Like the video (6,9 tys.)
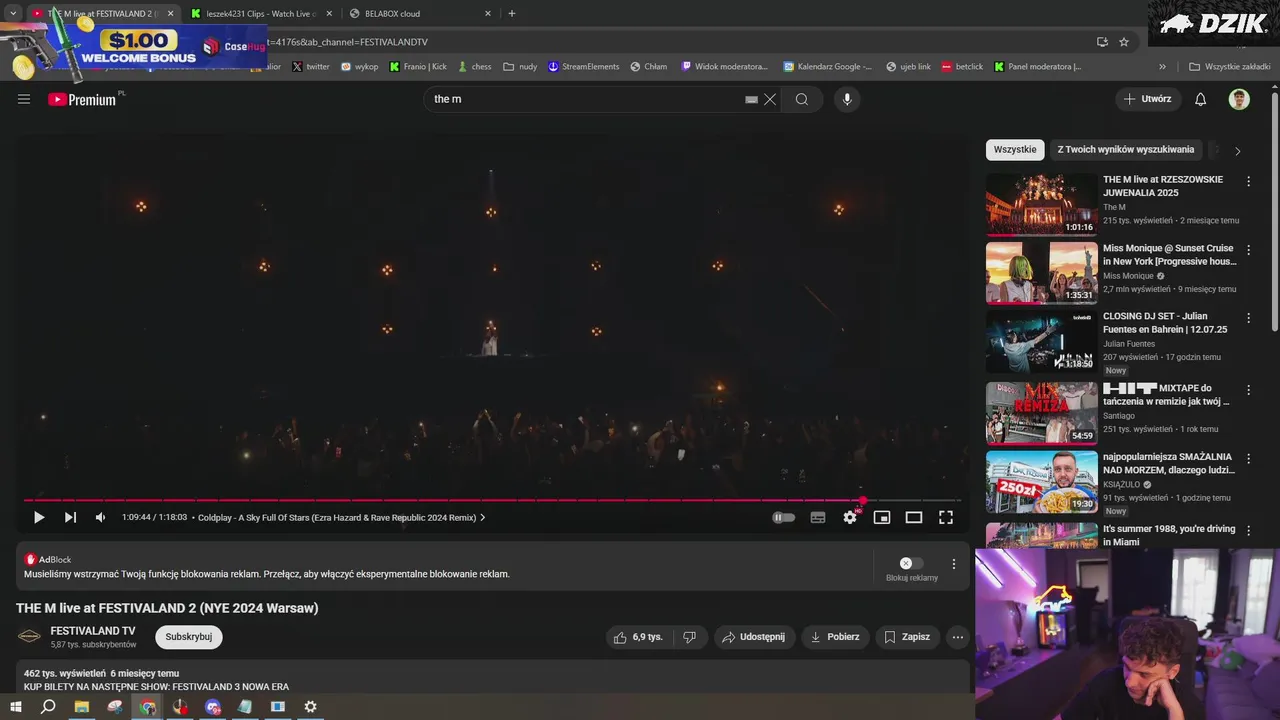Image resolution: width=1280 pixels, height=720 pixels. pos(639,637)
